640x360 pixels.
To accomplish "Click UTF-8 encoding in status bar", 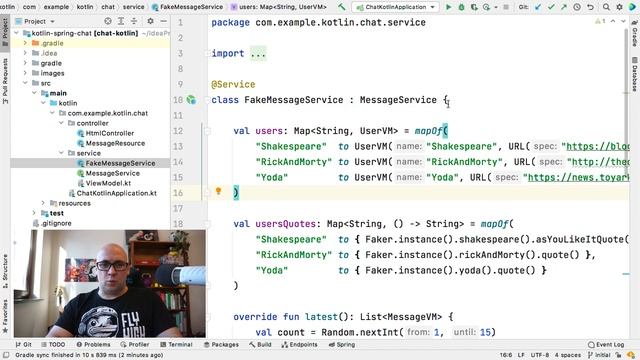I will coord(540,355).
